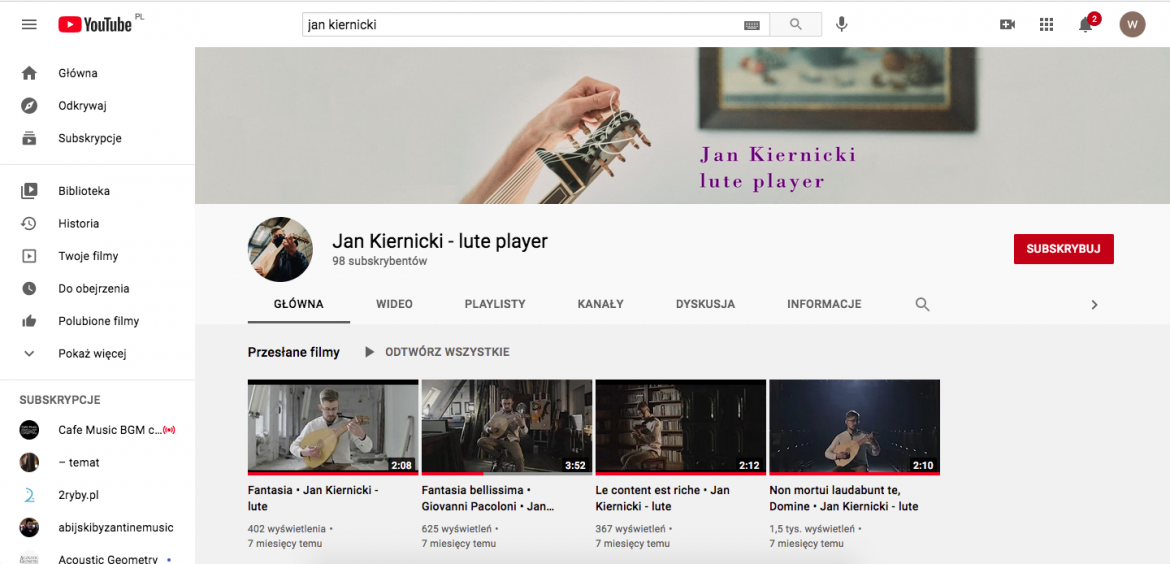This screenshot has width=1170, height=564.
Task: Open the create video camera icon
Action: click(x=1007, y=25)
